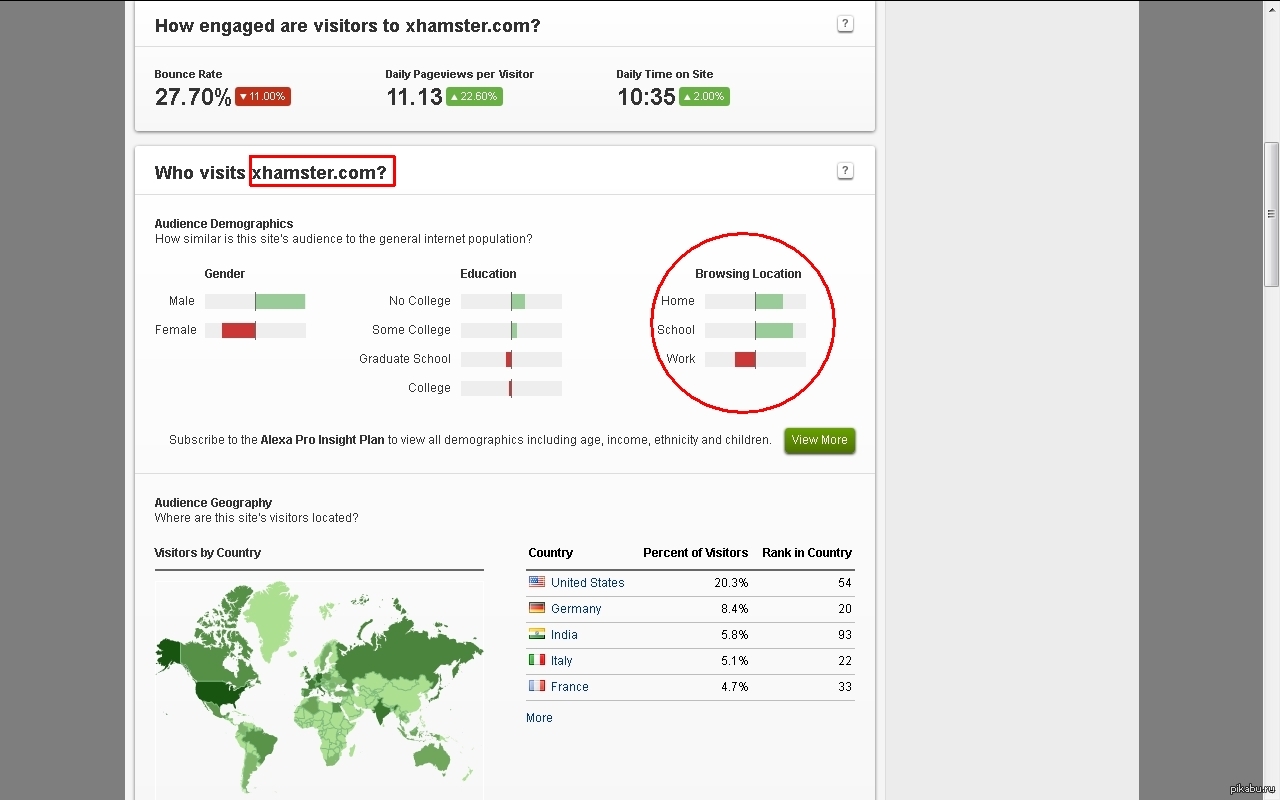Click the rank 93 cell for India
The height and width of the screenshot is (800, 1280).
point(845,635)
